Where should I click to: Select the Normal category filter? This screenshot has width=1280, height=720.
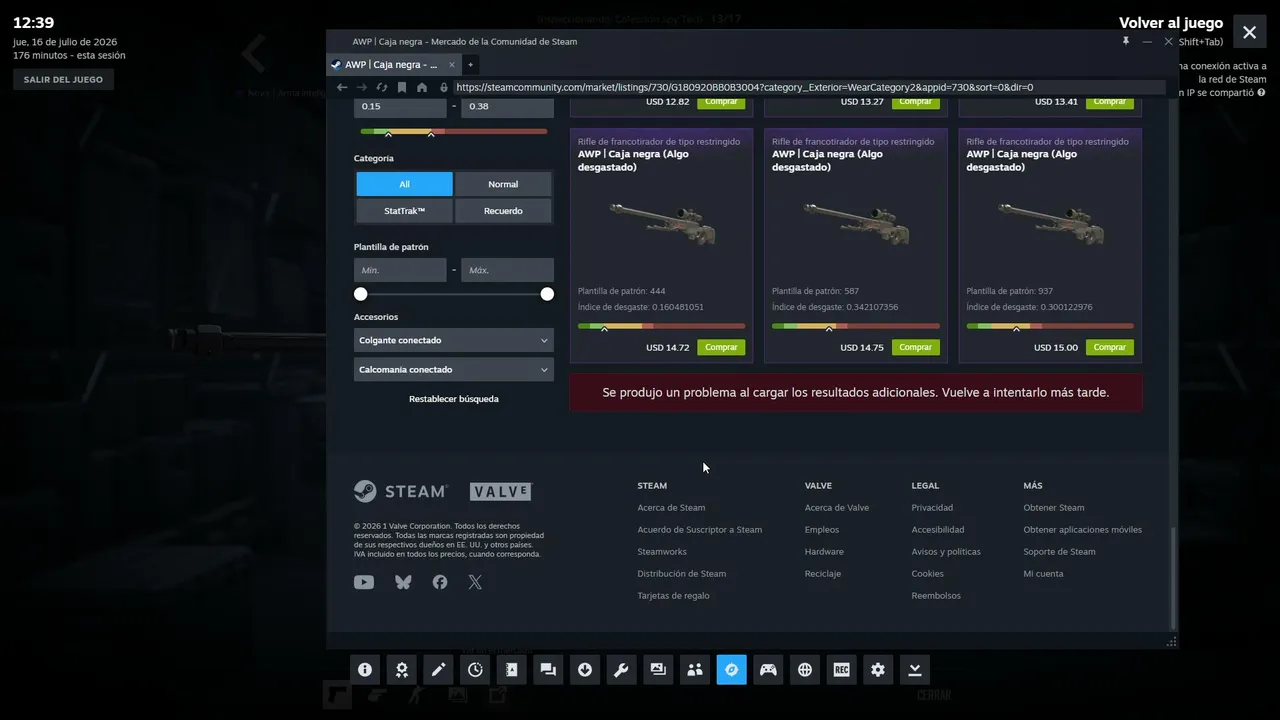click(503, 184)
